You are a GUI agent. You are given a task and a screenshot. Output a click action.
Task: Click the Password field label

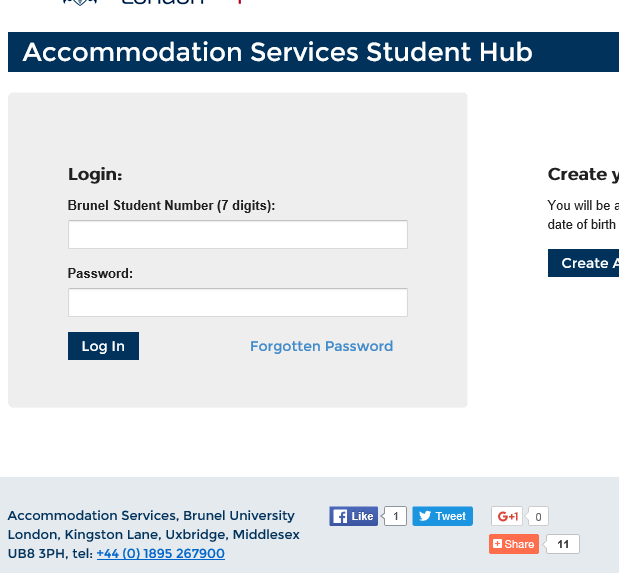tap(100, 273)
